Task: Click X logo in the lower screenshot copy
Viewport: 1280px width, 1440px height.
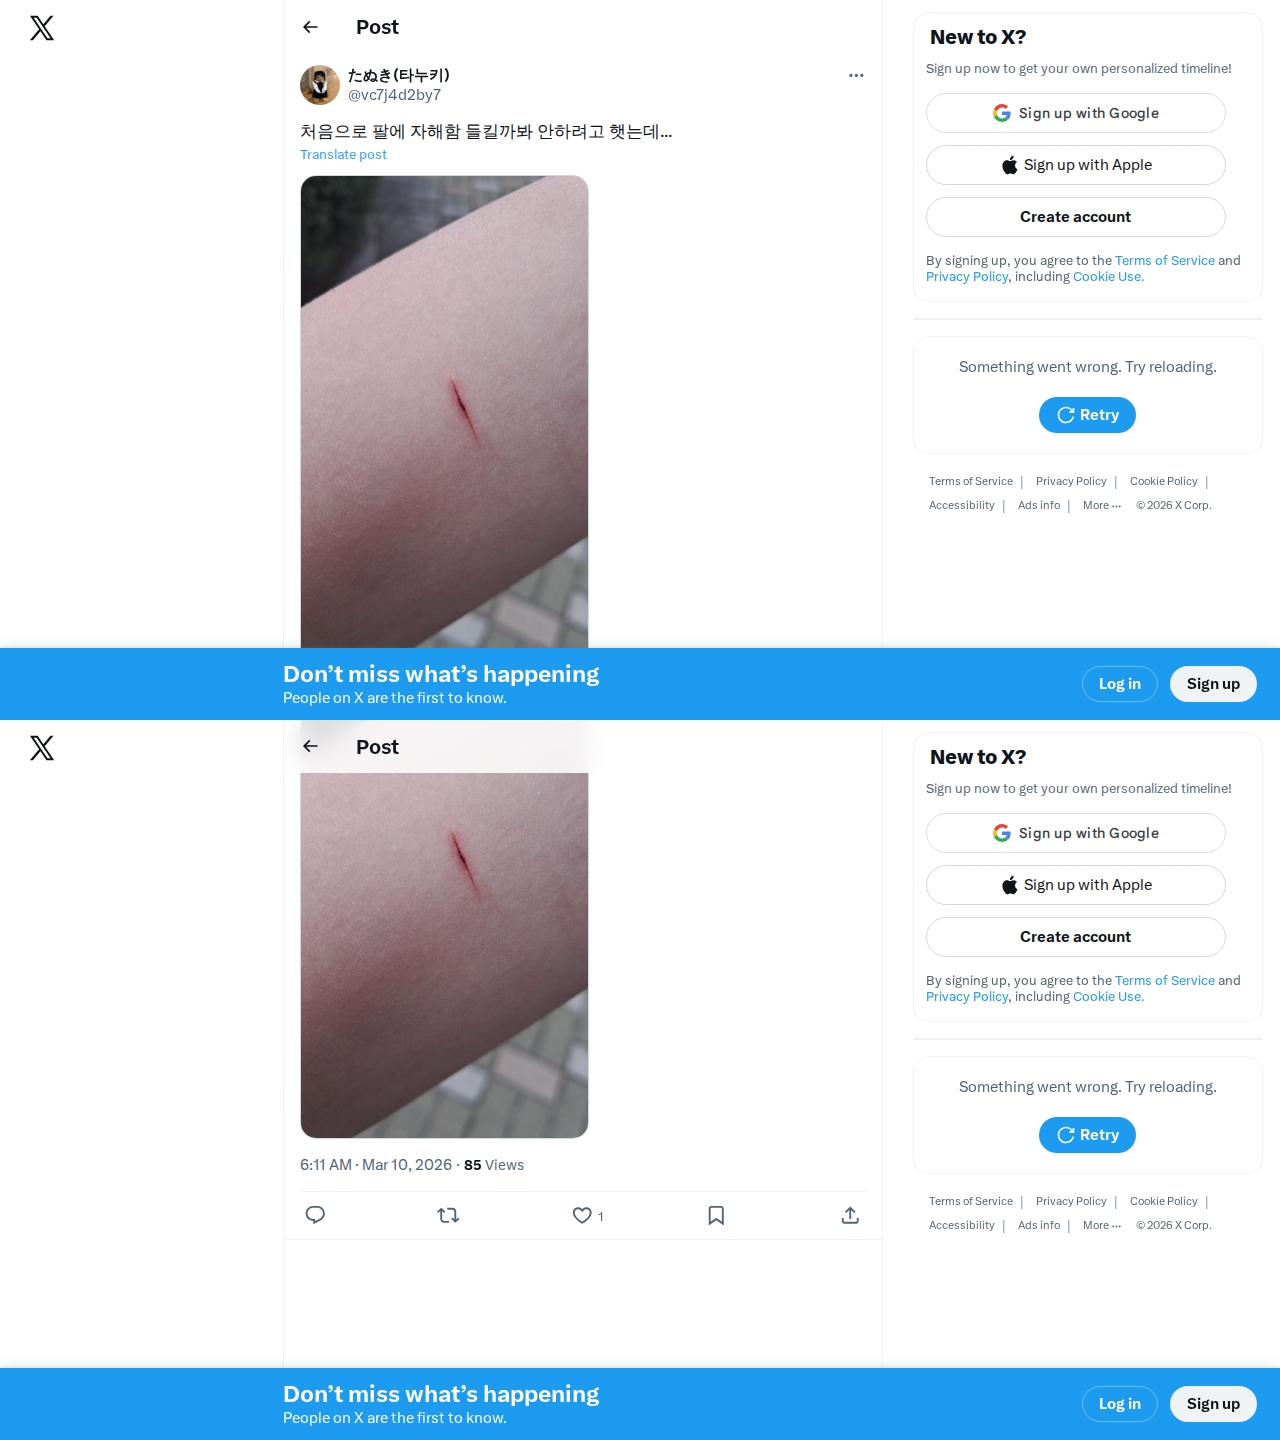Action: click(x=42, y=747)
